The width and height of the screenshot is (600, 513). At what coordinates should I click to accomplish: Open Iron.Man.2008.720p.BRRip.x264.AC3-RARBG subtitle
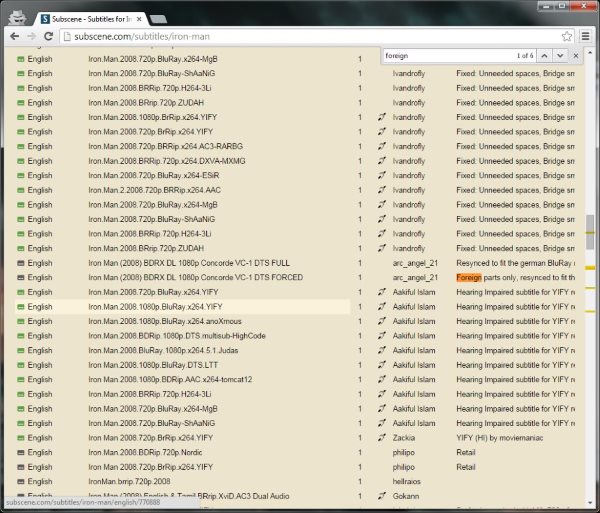pyautogui.click(x=165, y=146)
